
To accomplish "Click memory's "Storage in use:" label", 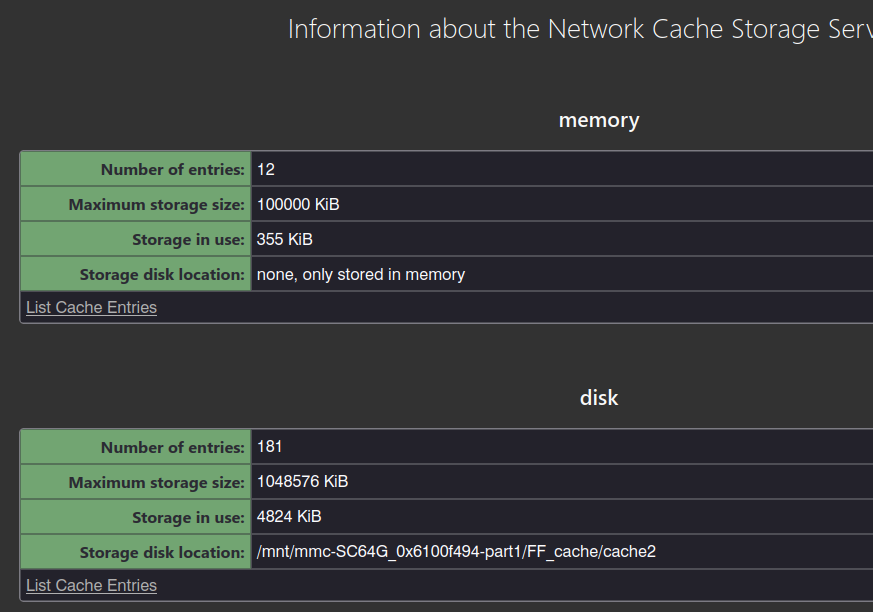I will [x=188, y=239].
